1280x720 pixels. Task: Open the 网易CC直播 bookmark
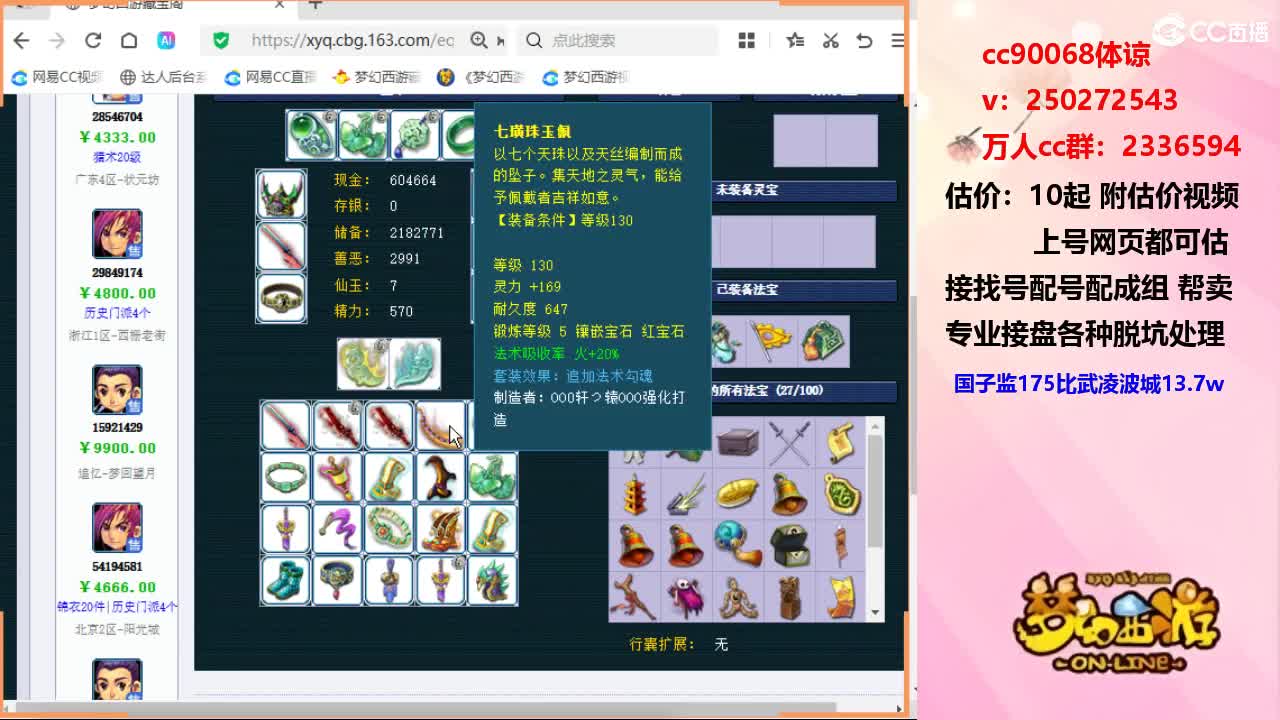click(x=270, y=77)
